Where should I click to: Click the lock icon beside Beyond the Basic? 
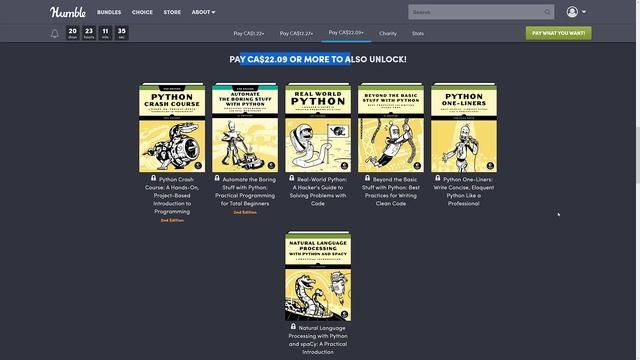[x=367, y=178]
